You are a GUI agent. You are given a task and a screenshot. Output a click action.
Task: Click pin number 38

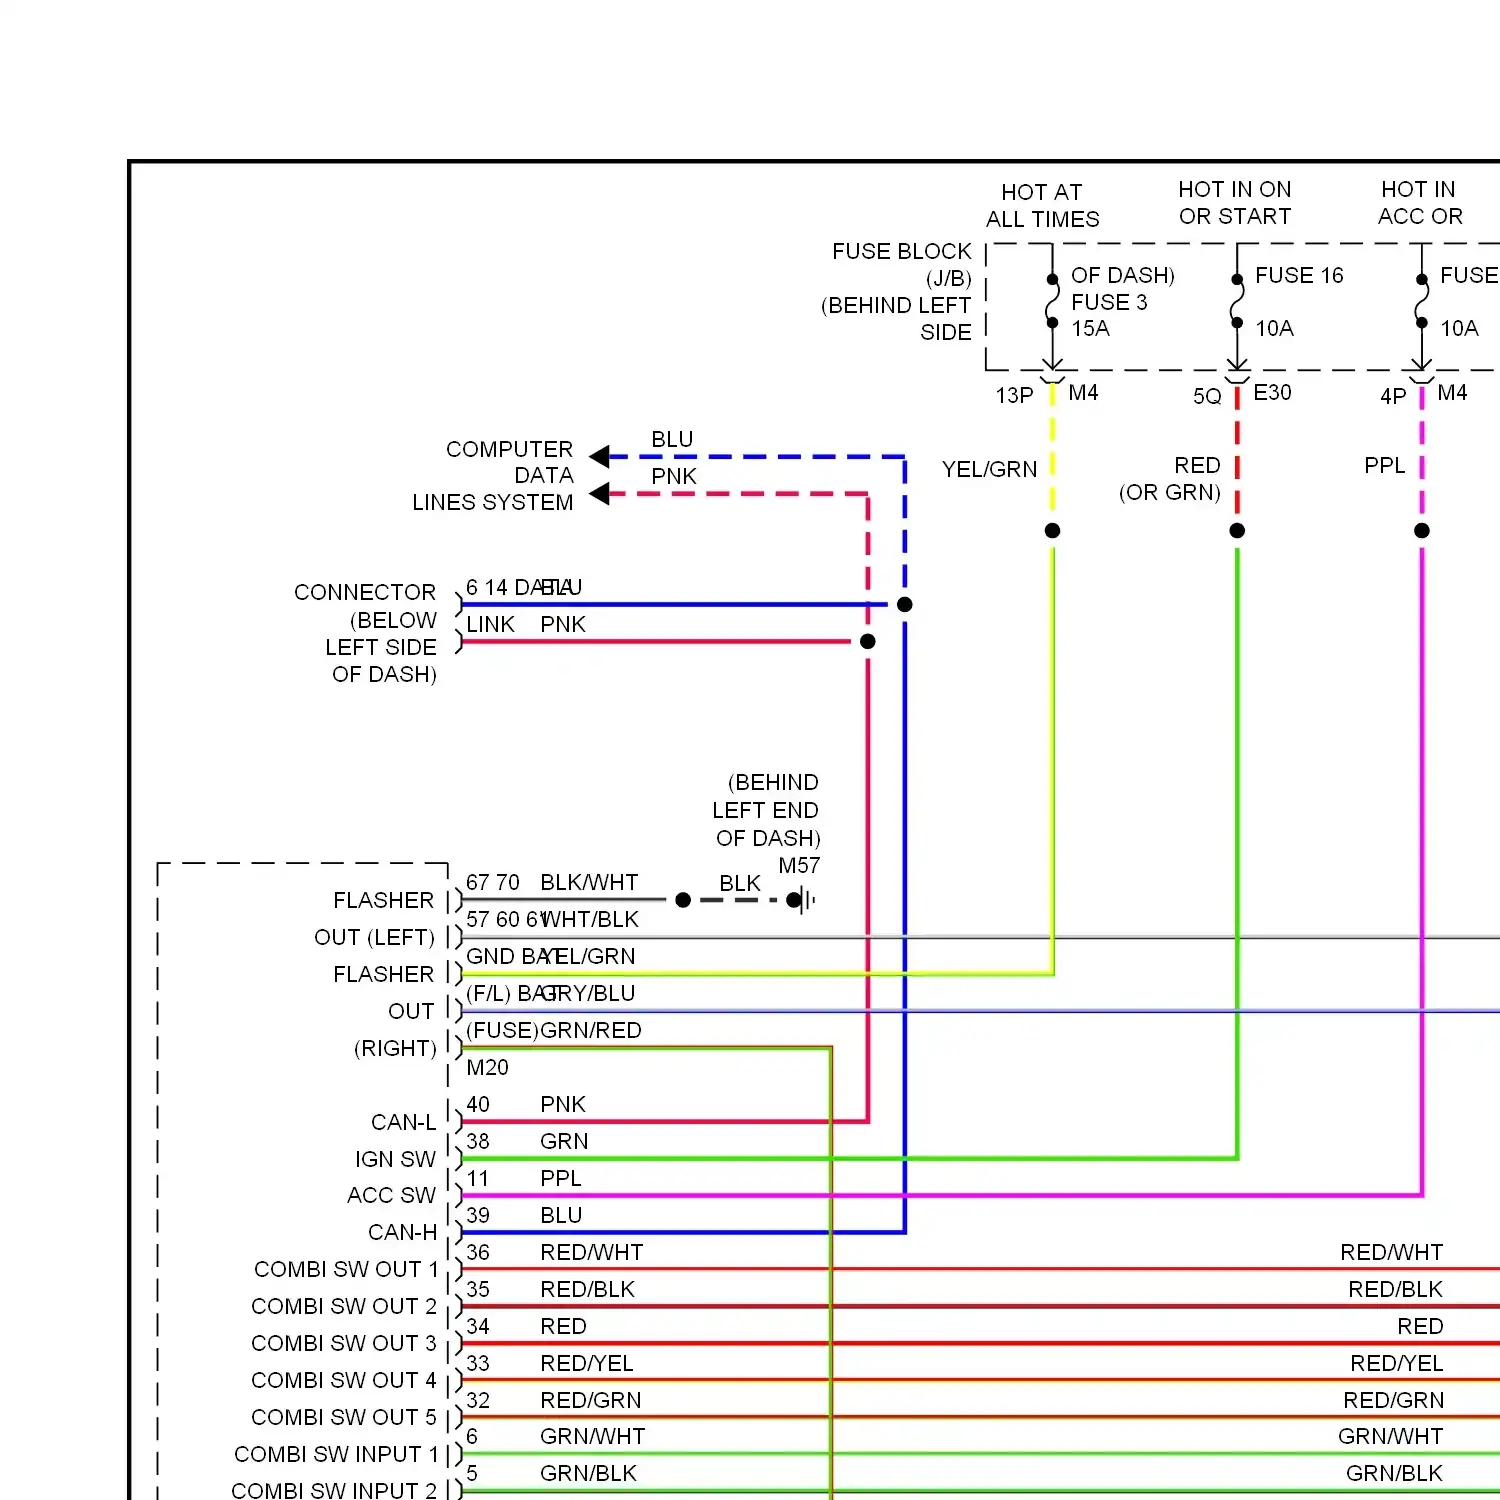pos(478,1141)
